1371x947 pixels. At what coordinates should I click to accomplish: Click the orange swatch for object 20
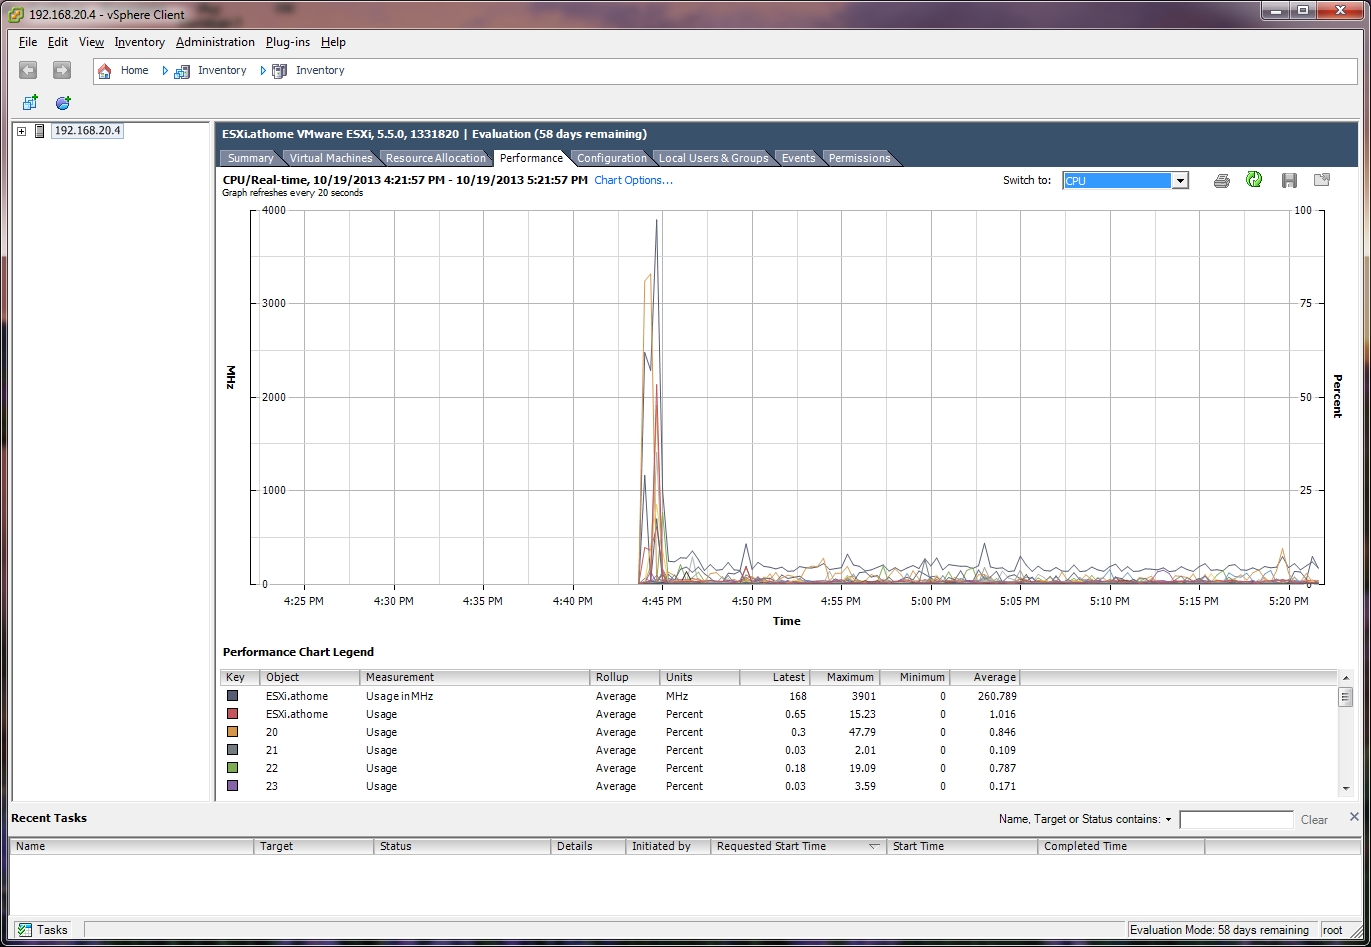(x=233, y=731)
